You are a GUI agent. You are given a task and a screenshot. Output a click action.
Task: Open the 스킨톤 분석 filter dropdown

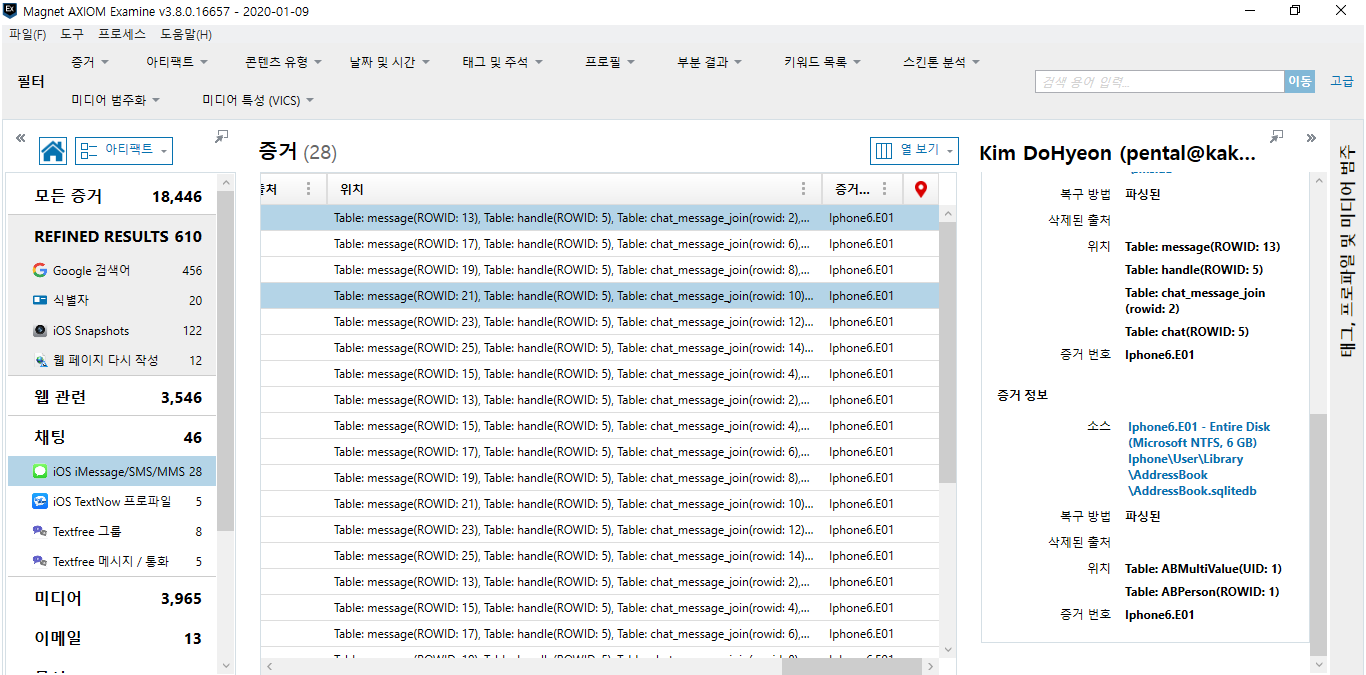click(941, 62)
